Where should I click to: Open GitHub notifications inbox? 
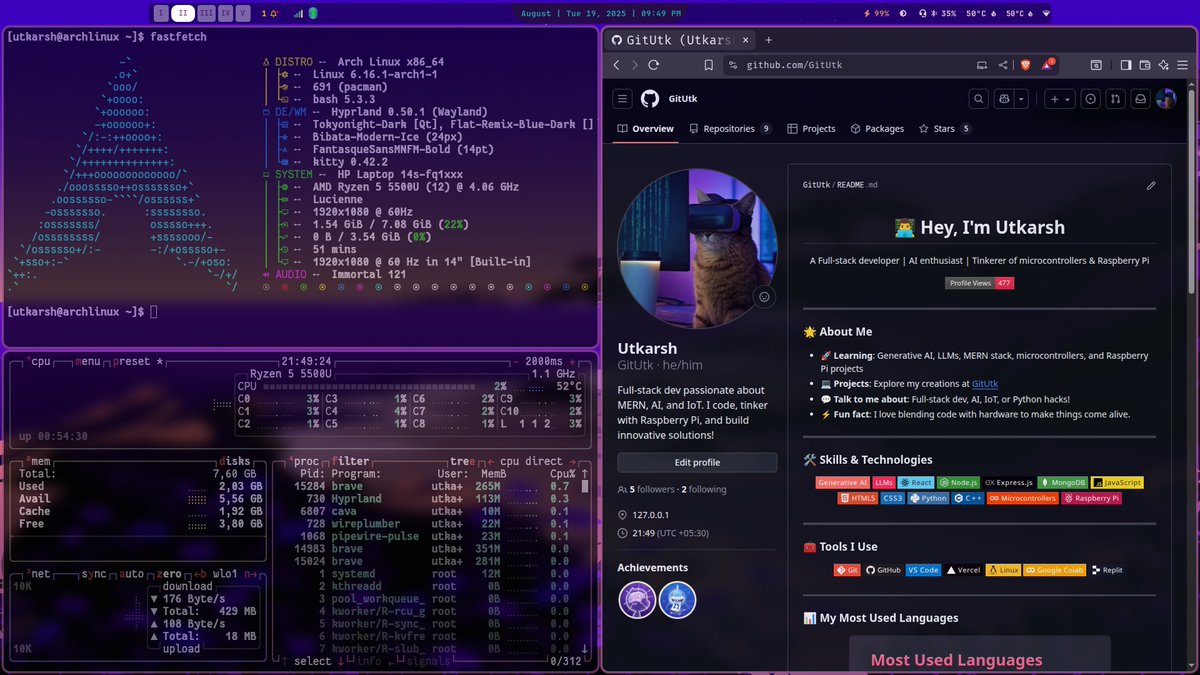(1140, 99)
